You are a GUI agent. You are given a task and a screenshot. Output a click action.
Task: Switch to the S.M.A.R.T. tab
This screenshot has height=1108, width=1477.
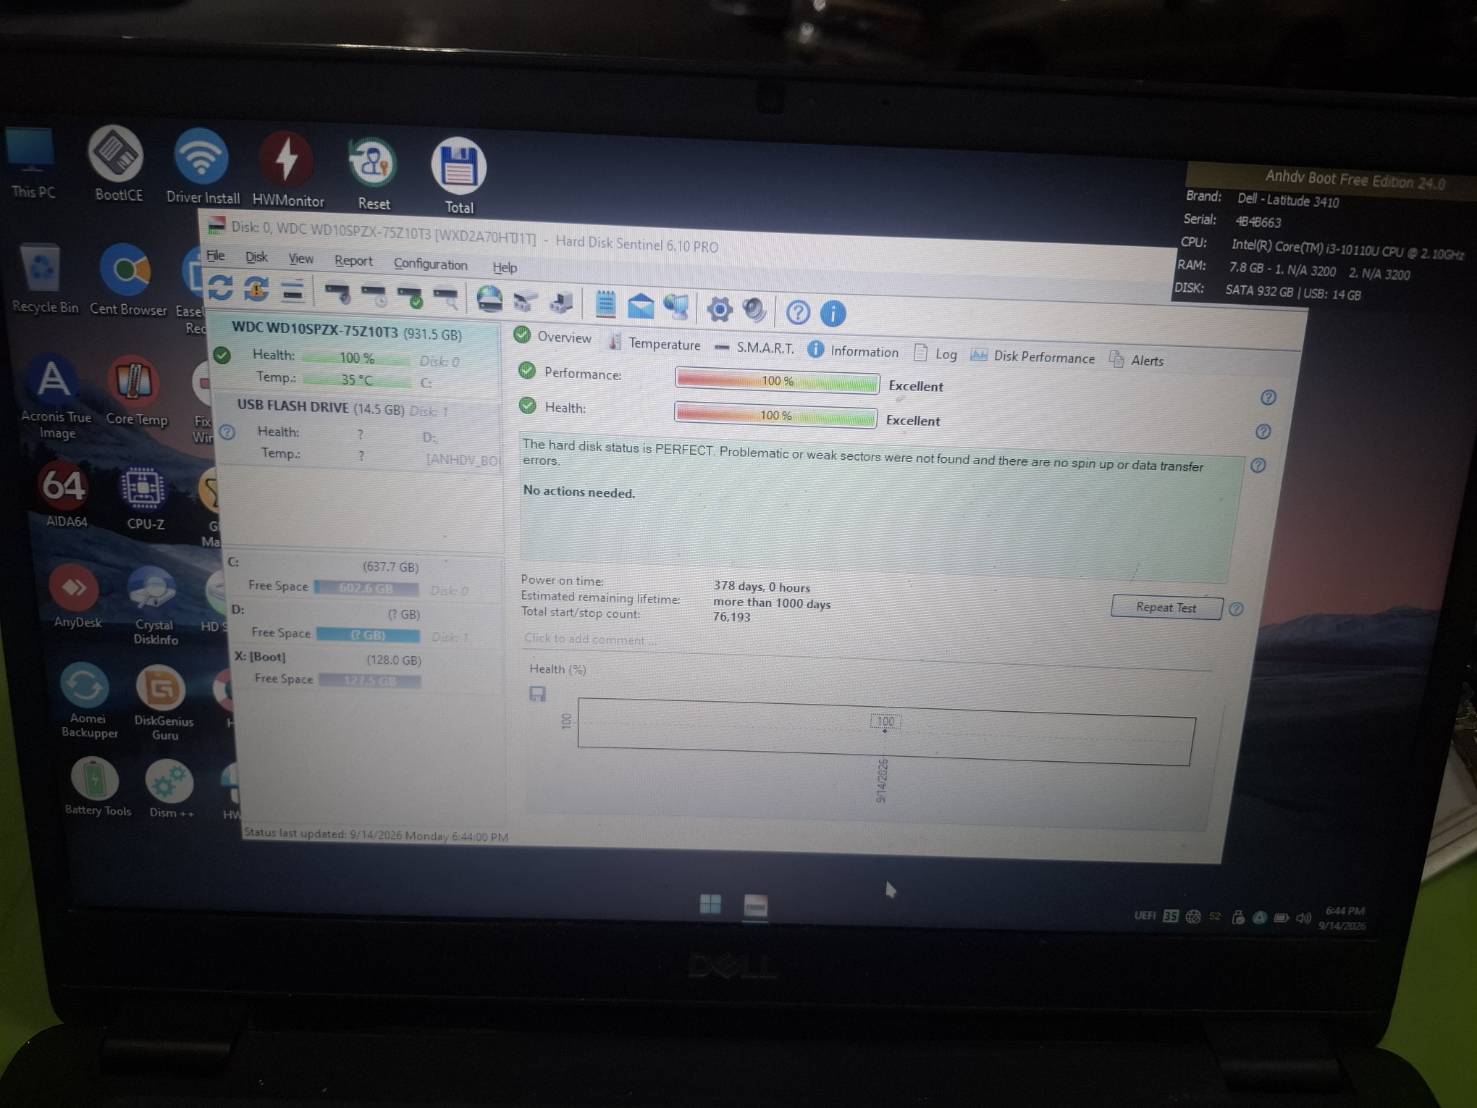(x=754, y=347)
